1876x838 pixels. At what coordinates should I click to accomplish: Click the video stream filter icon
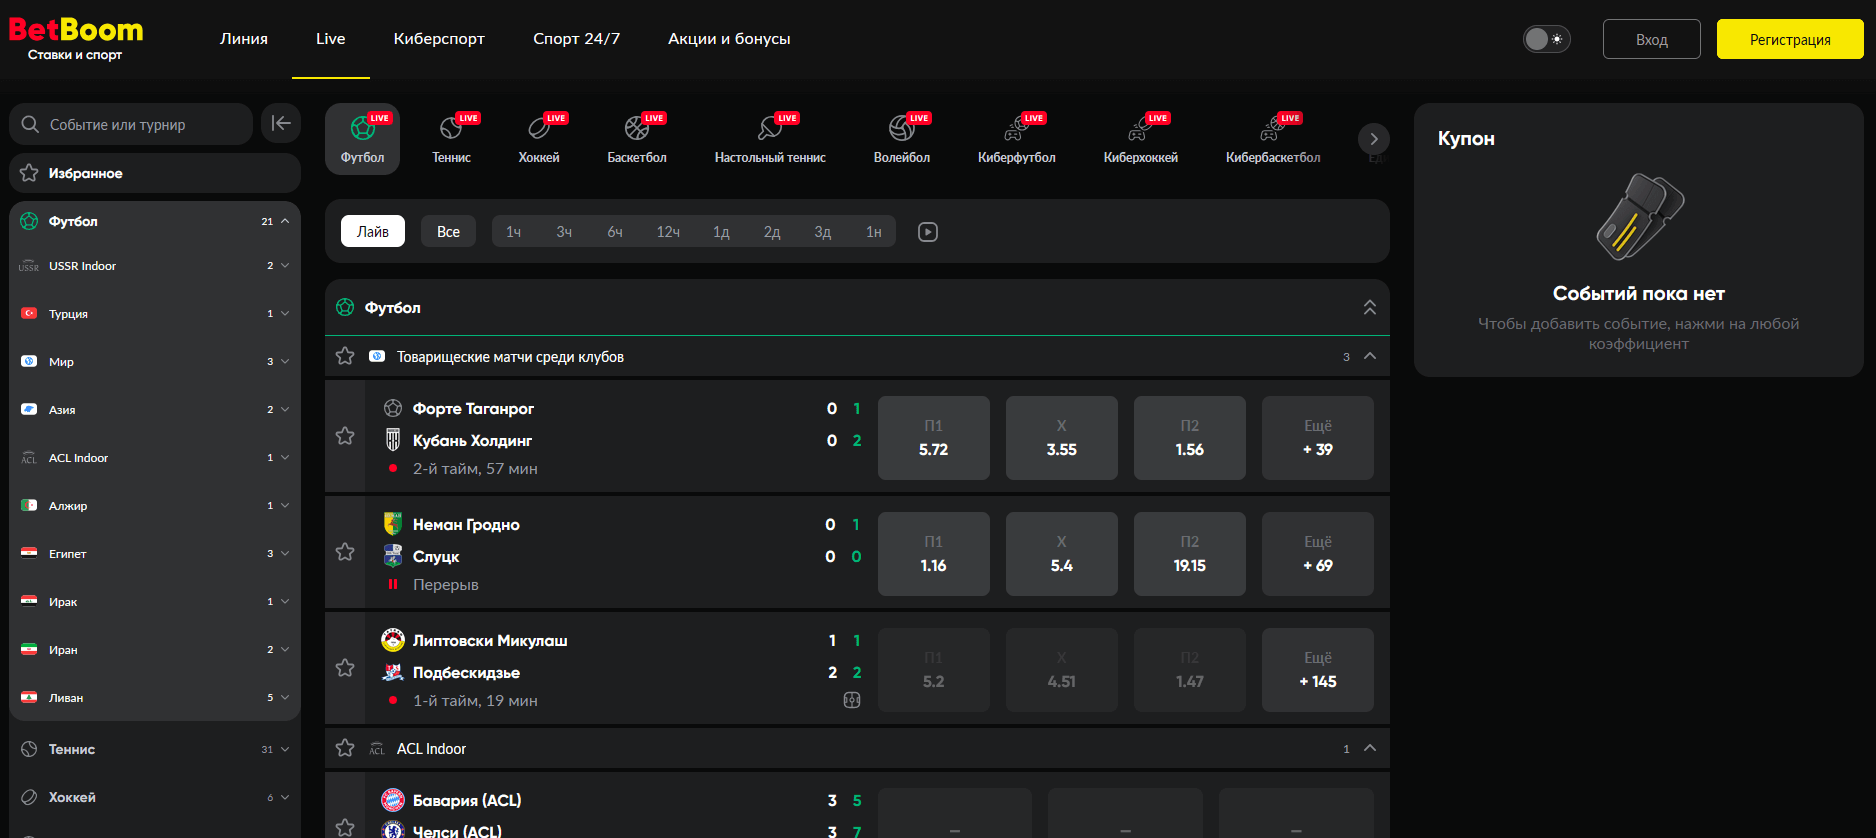(x=928, y=232)
